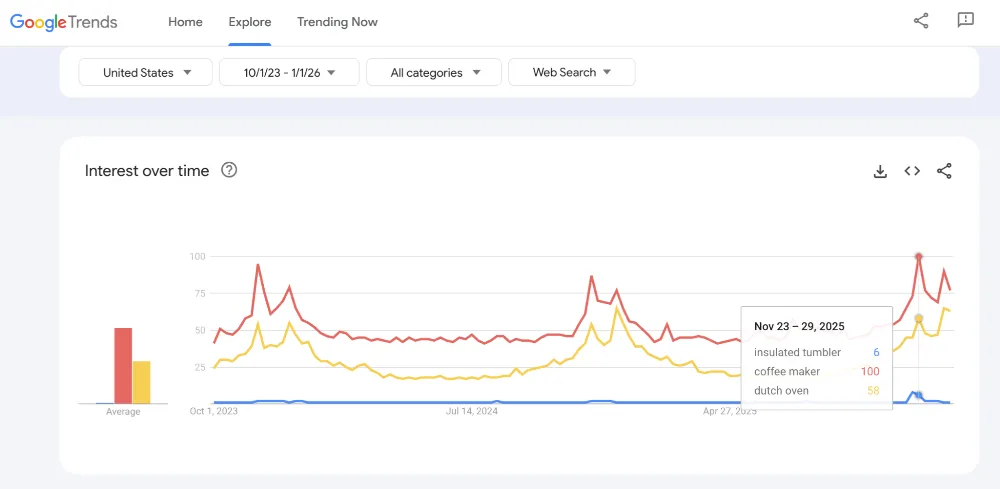
Task: Click the coffee maker peak point at 100
Action: point(918,256)
